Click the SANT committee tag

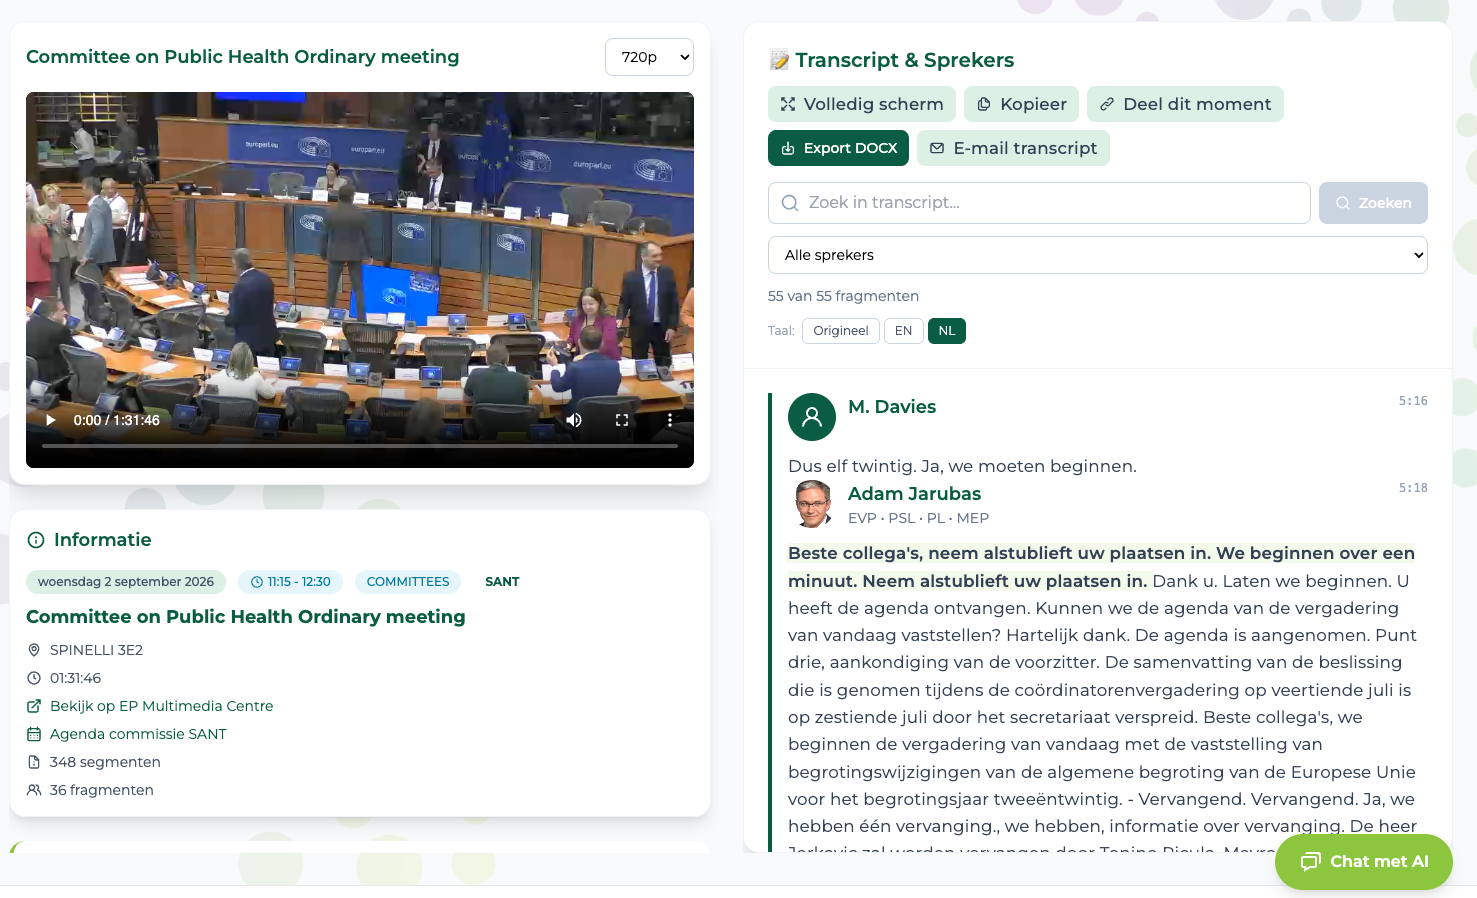point(502,582)
